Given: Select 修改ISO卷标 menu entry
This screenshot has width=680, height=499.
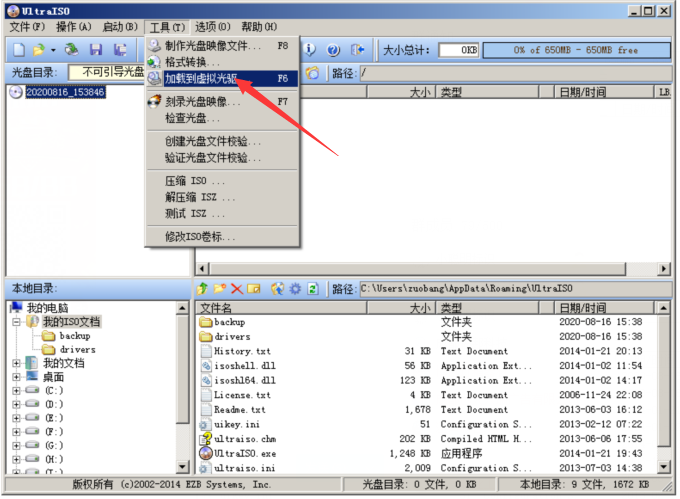Looking at the screenshot, I should click(x=223, y=237).
